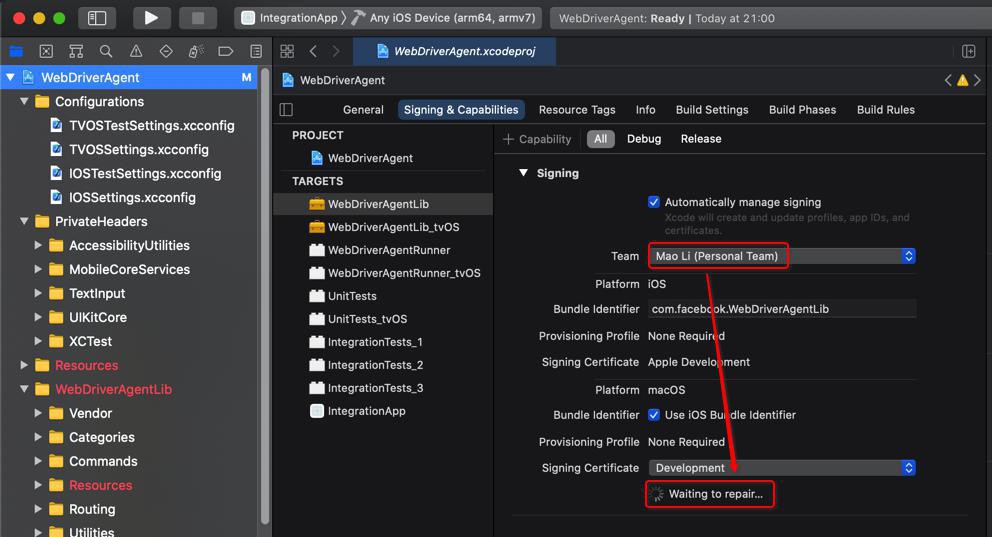Screen dimensions: 992x537
Task: Open the Breakpoint navigator
Action: click(x=226, y=51)
